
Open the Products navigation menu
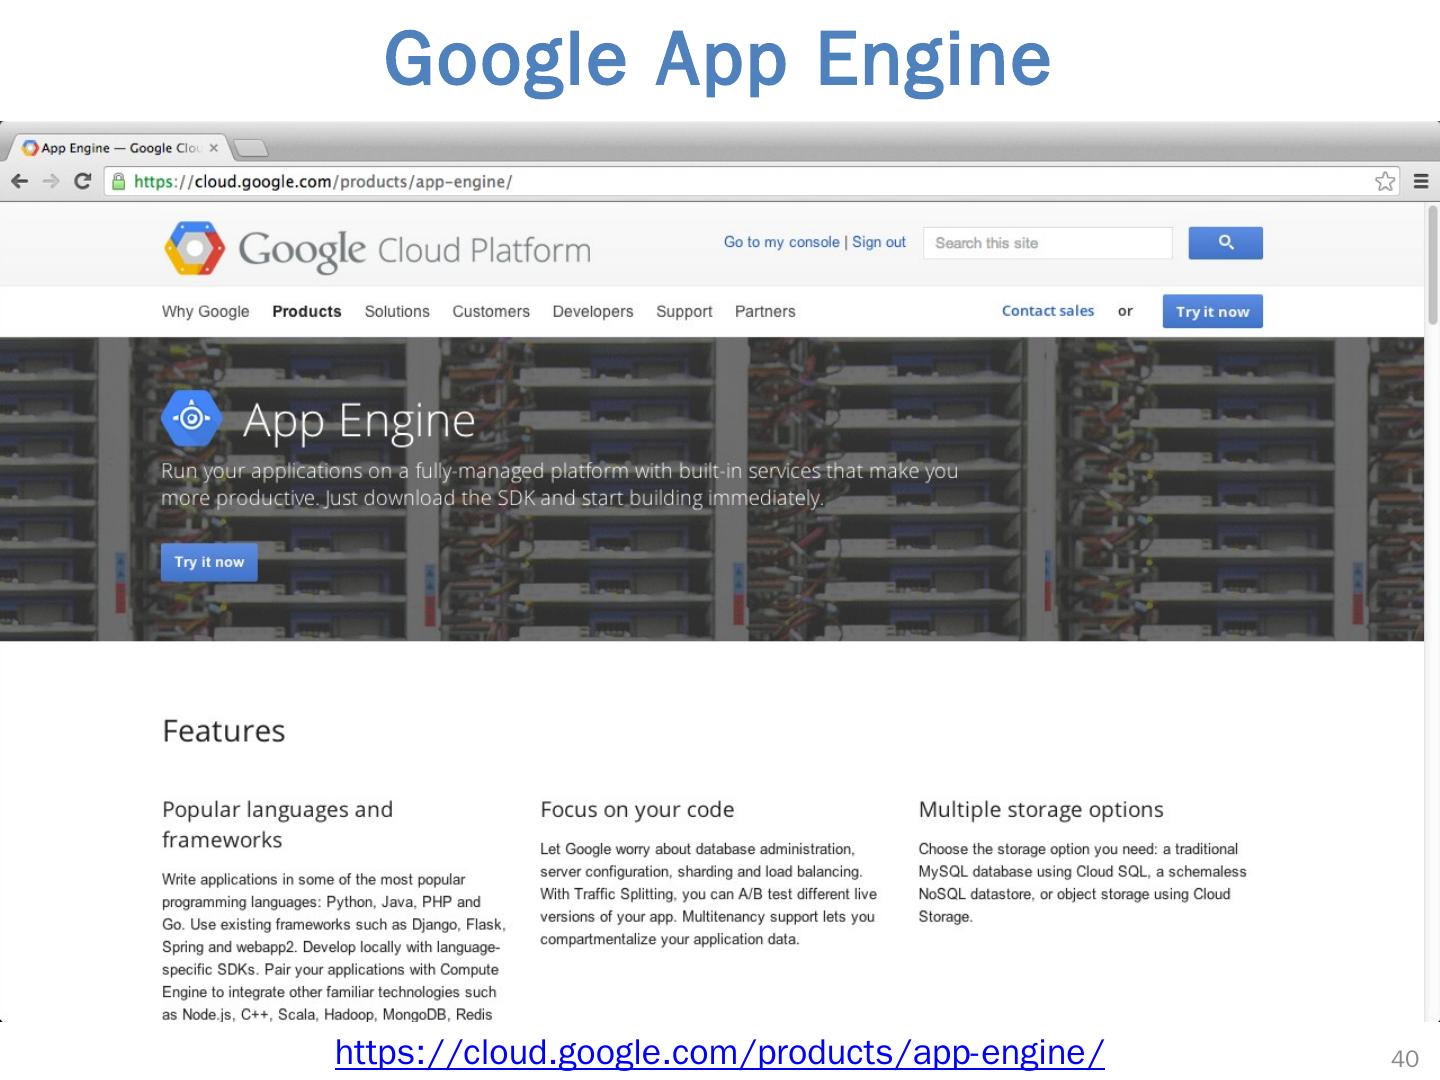point(306,311)
